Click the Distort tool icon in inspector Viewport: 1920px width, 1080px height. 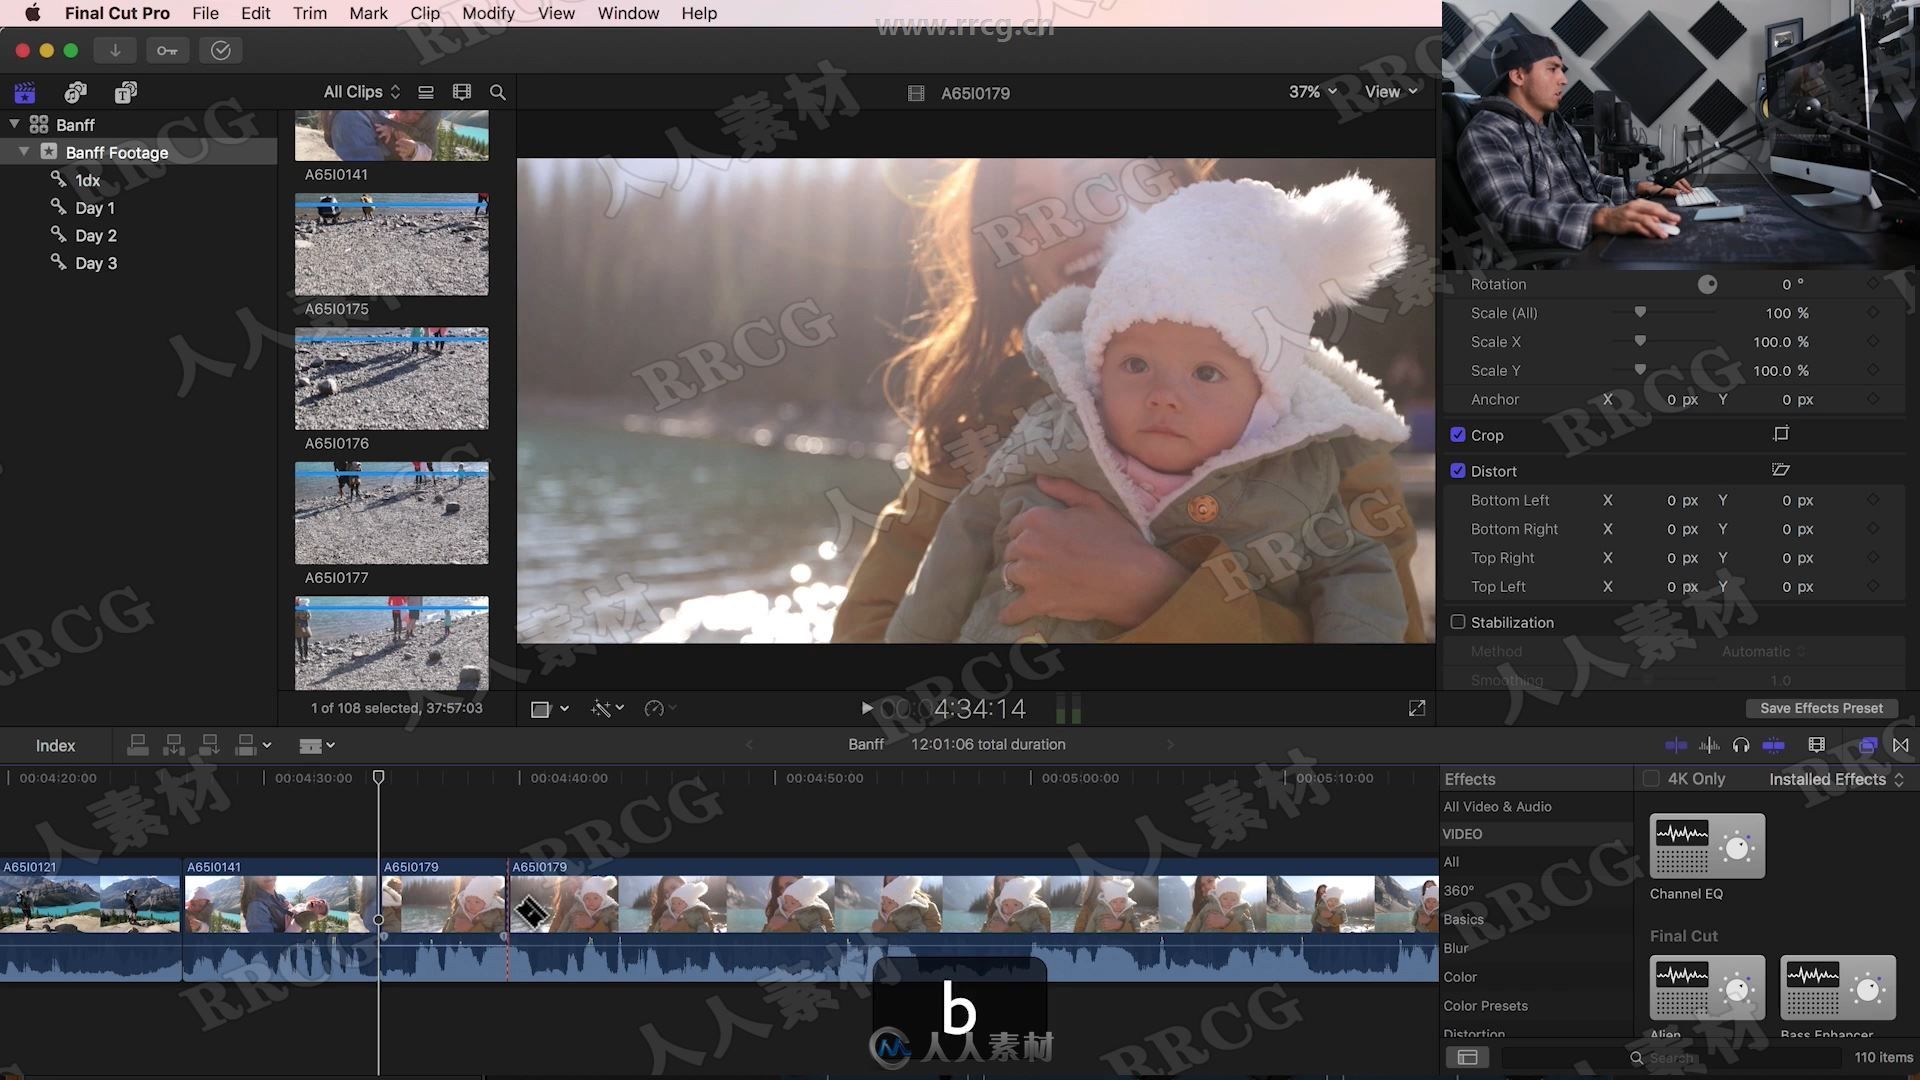[1781, 470]
